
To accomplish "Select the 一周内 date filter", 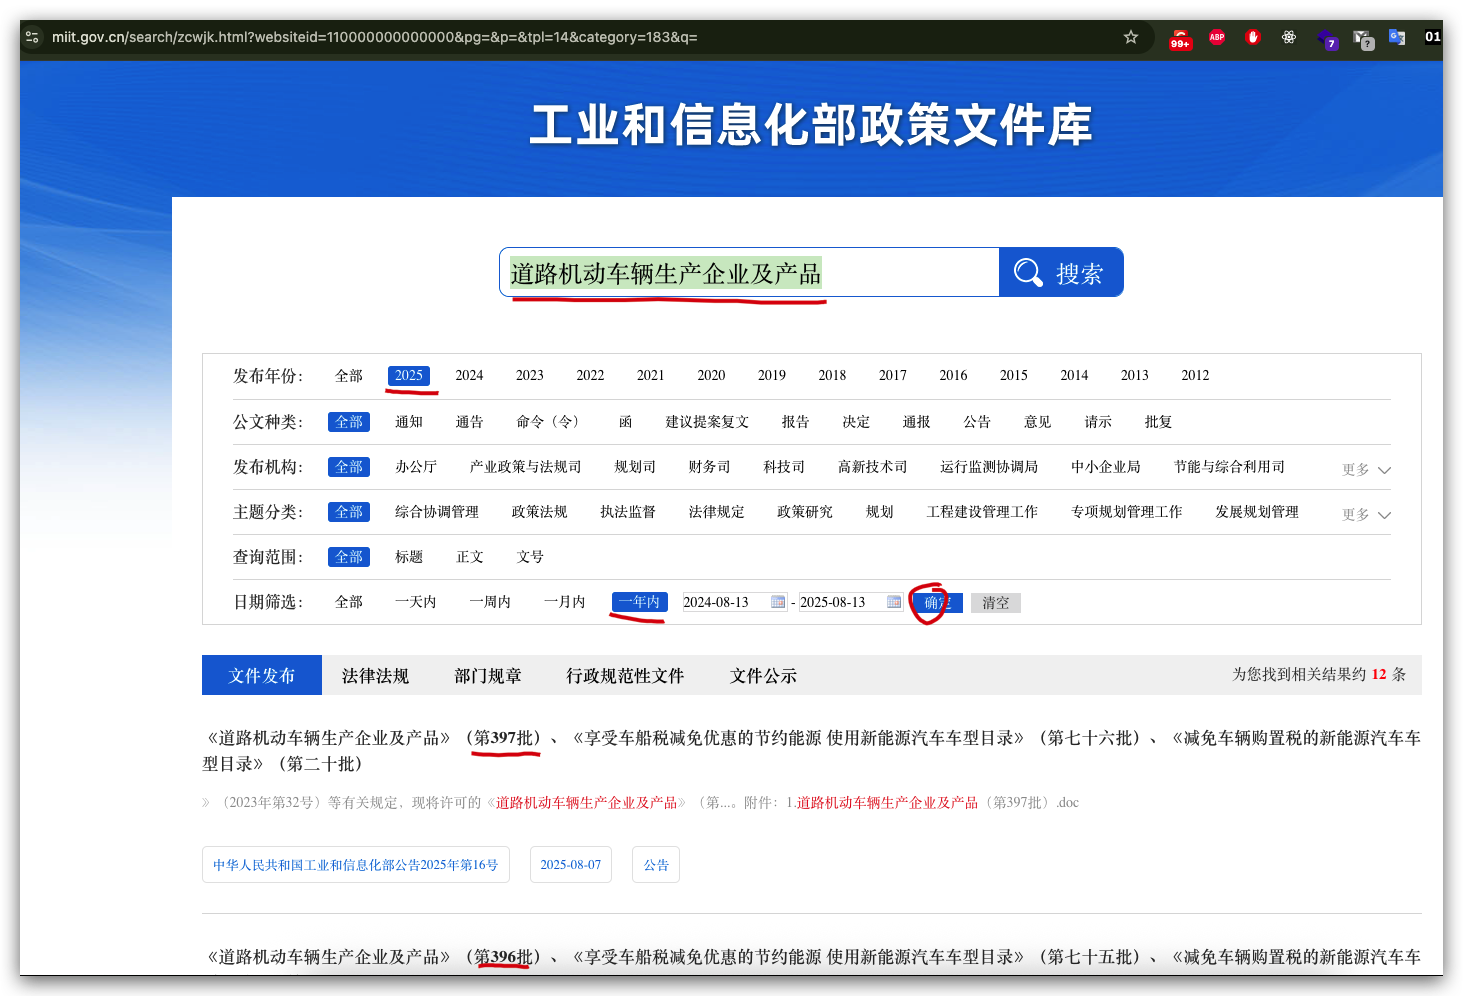I will 490,602.
